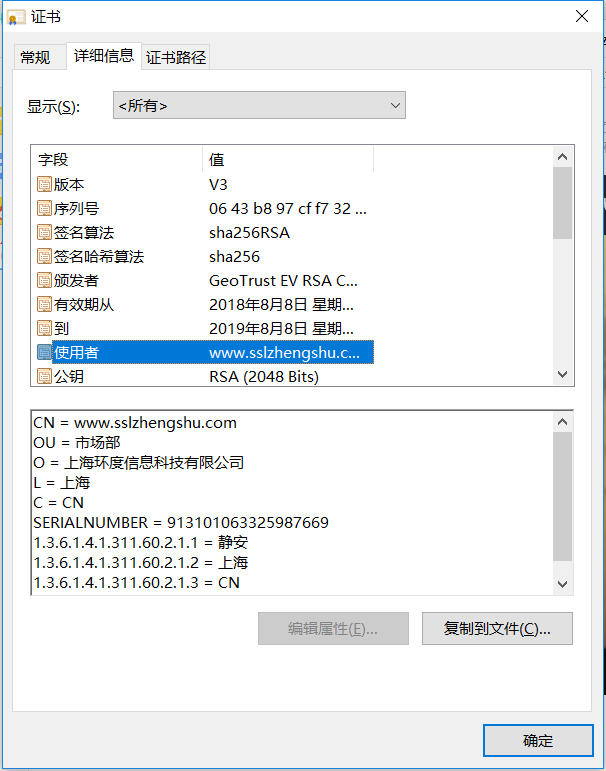Click the 公钥 field label
Viewport: 606px width, 771px height.
pyautogui.click(x=69, y=377)
